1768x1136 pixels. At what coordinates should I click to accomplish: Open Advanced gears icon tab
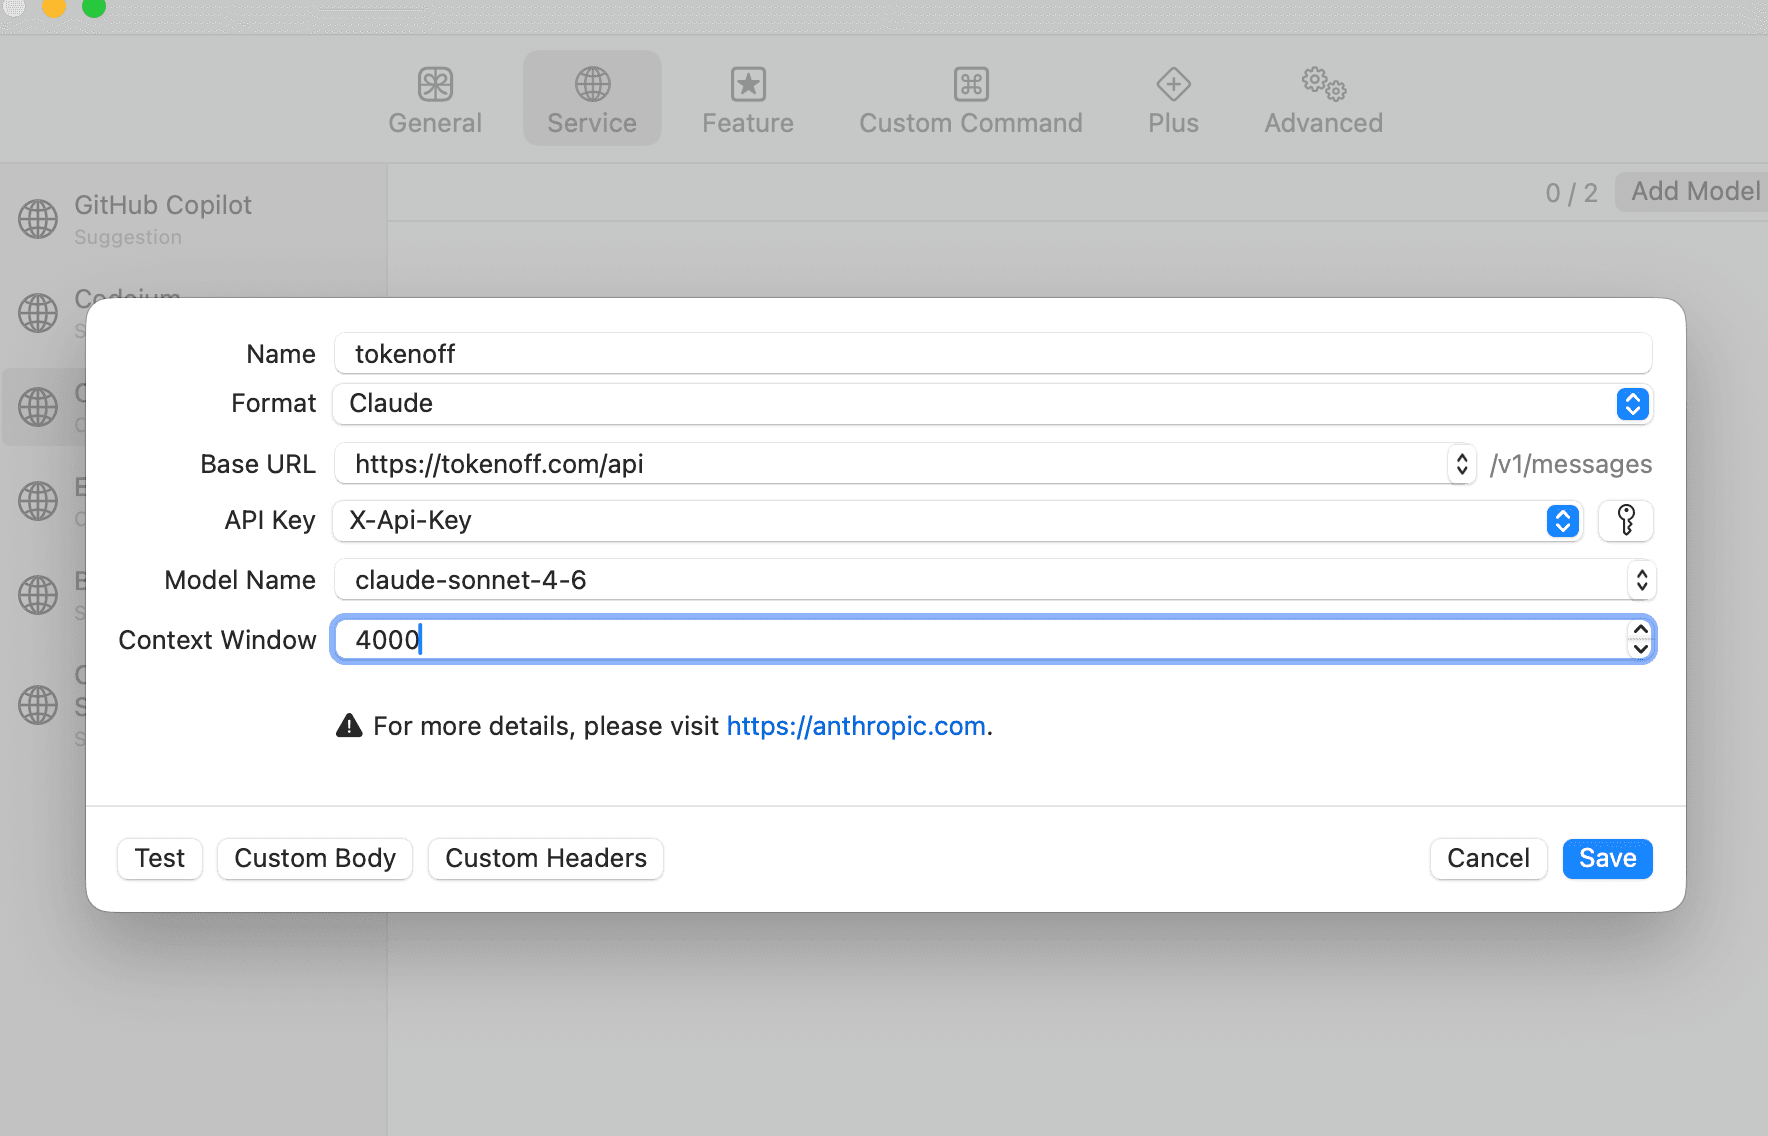click(x=1323, y=85)
